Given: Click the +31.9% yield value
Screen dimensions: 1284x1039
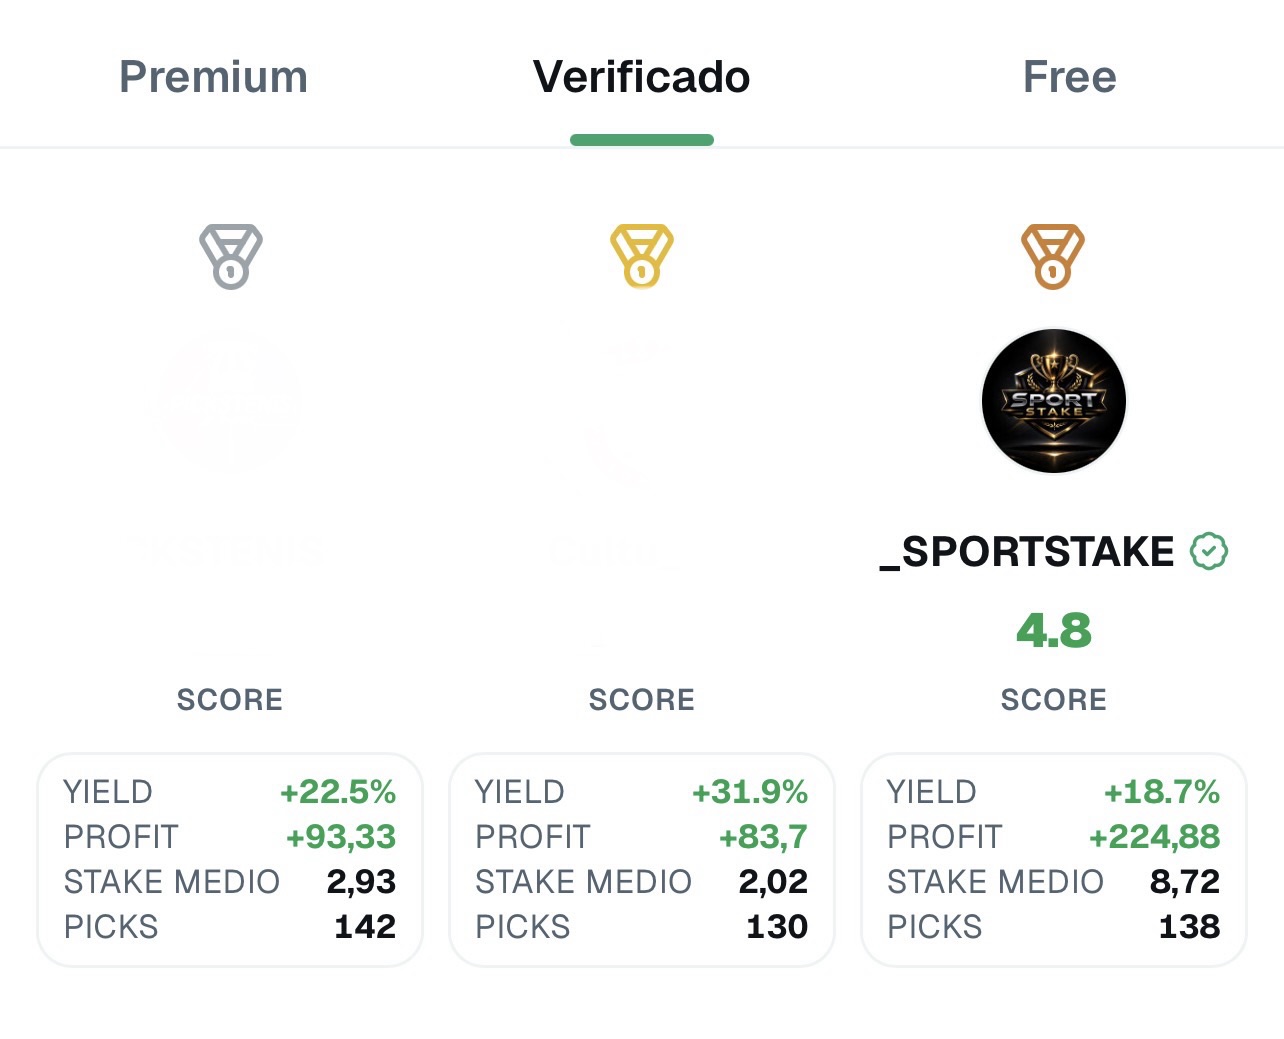Looking at the screenshot, I should 750,792.
